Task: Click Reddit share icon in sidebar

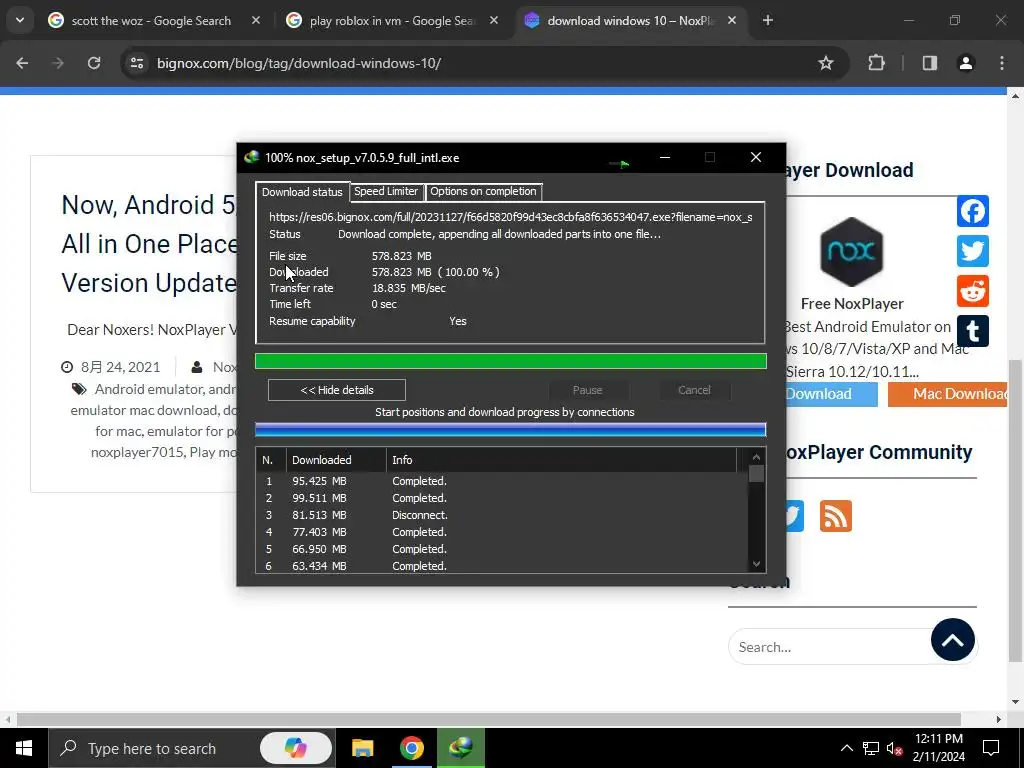Action: (972, 291)
